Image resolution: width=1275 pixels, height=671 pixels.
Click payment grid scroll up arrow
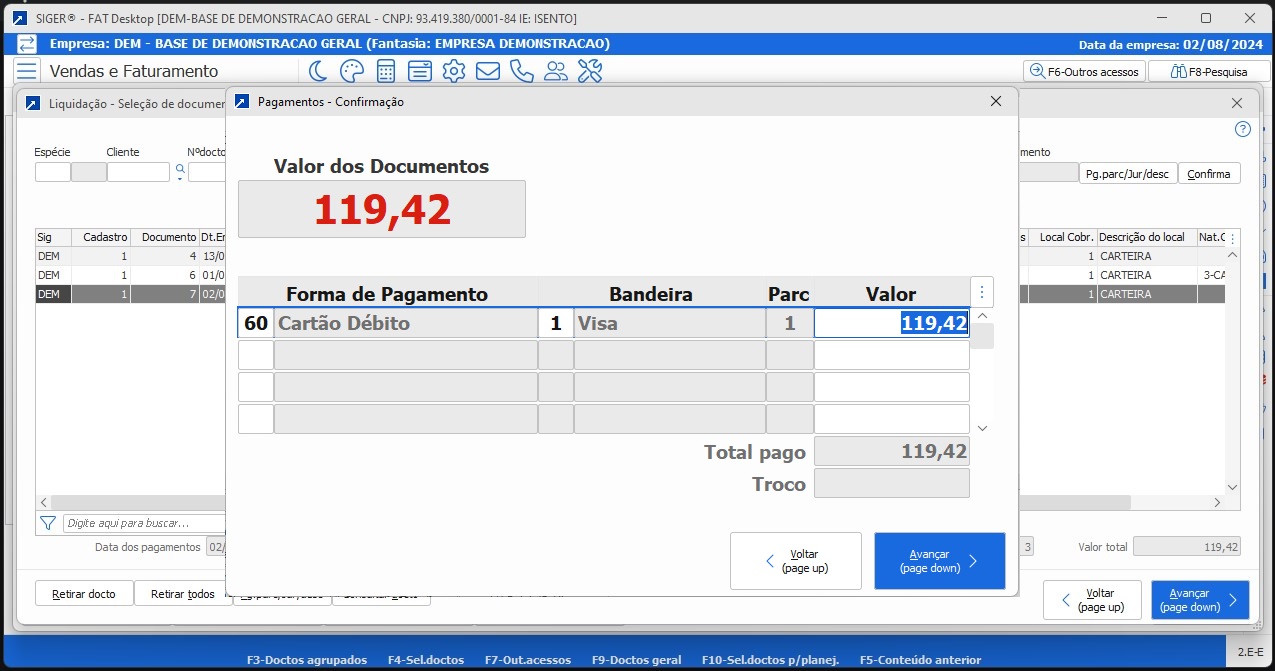(x=982, y=316)
